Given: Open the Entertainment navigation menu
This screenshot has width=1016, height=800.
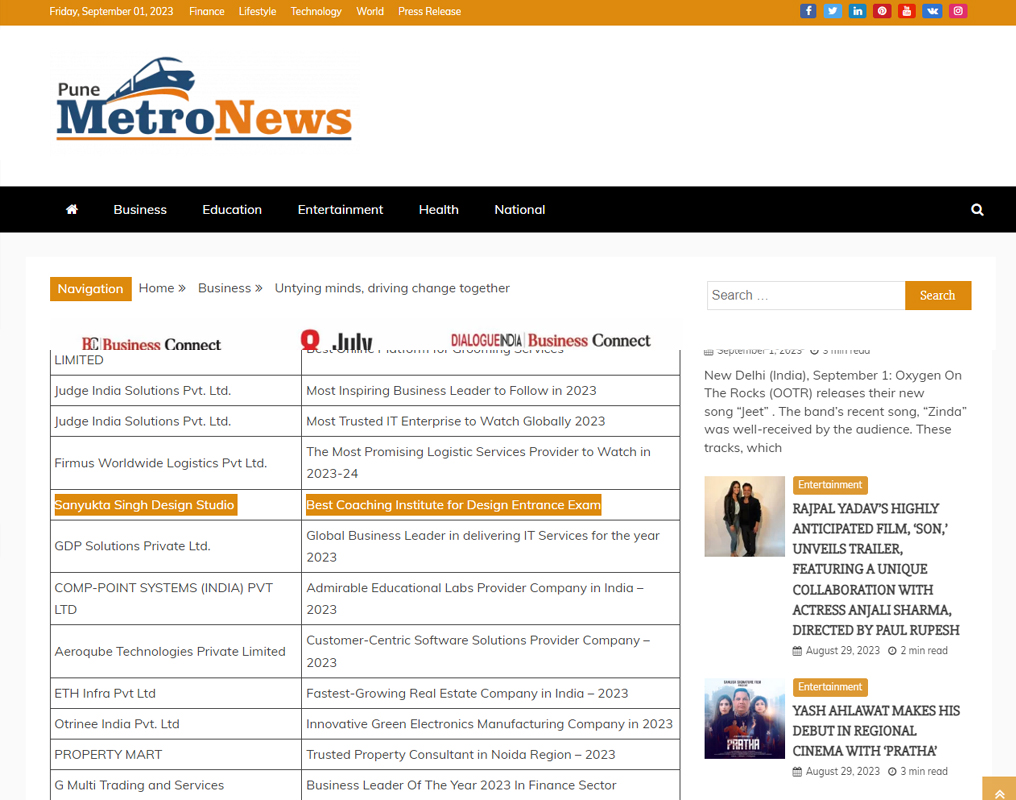Looking at the screenshot, I should [x=340, y=210].
